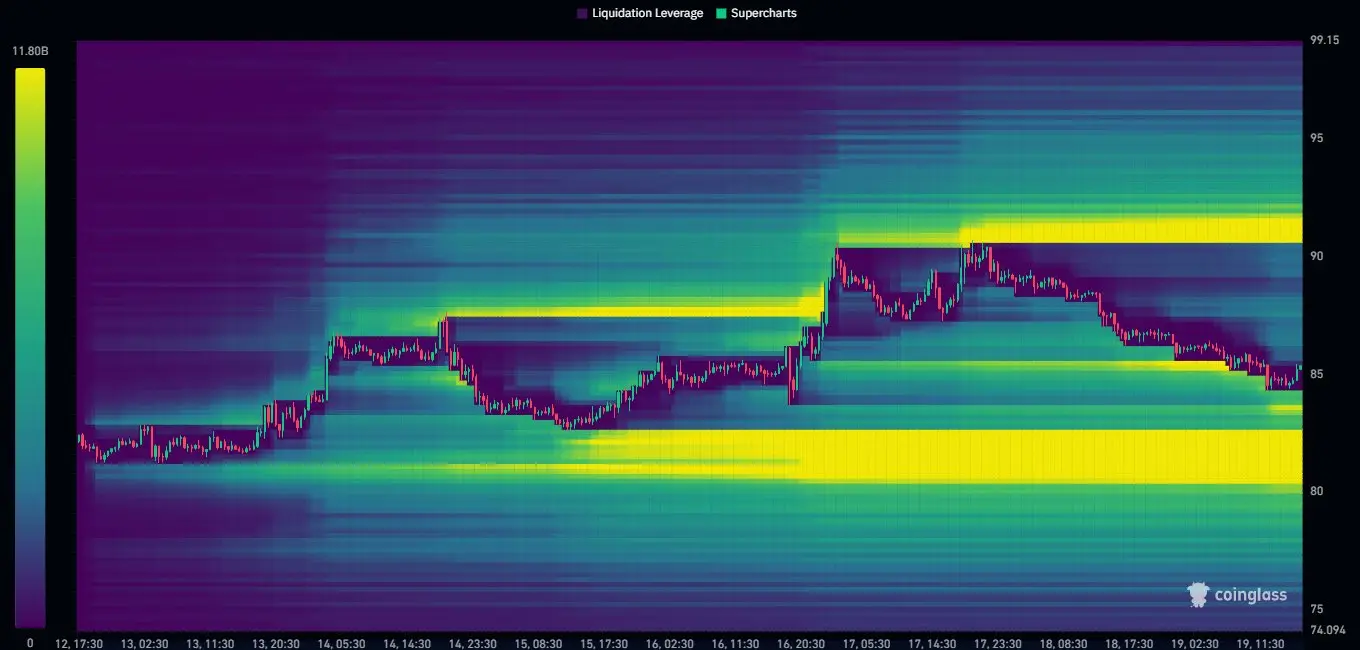Click the '18, 17:30' time axis label
Screen dimensions: 1360x650
1129,643
